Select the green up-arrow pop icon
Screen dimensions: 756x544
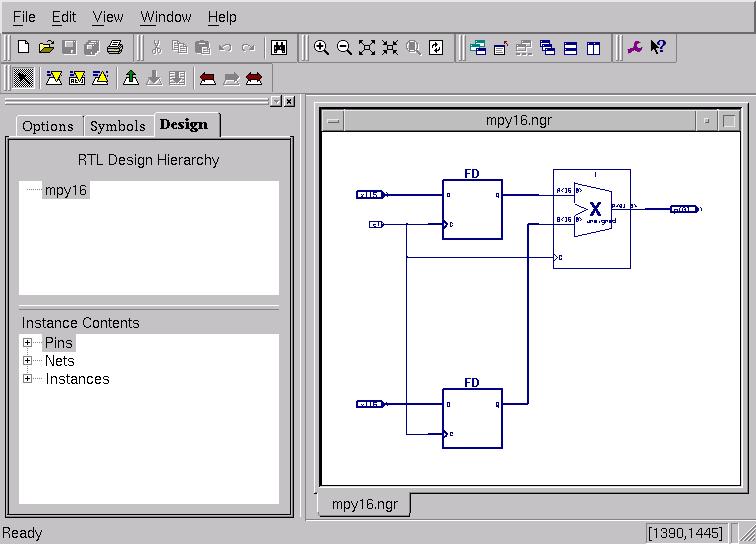click(x=131, y=78)
